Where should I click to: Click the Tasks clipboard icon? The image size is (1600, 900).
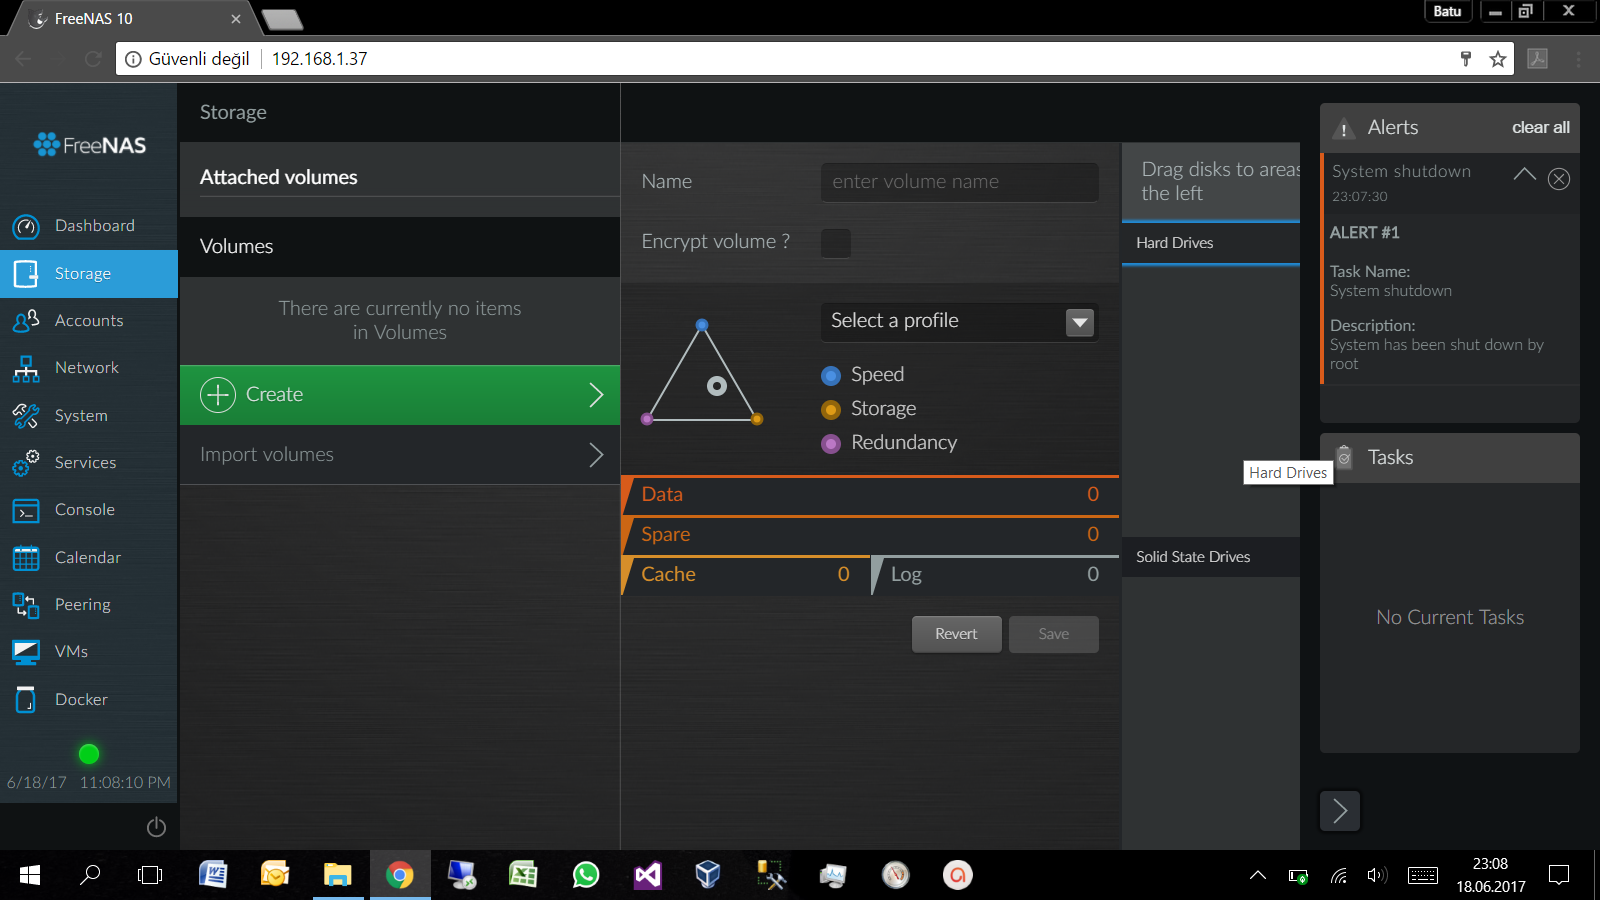point(1344,457)
